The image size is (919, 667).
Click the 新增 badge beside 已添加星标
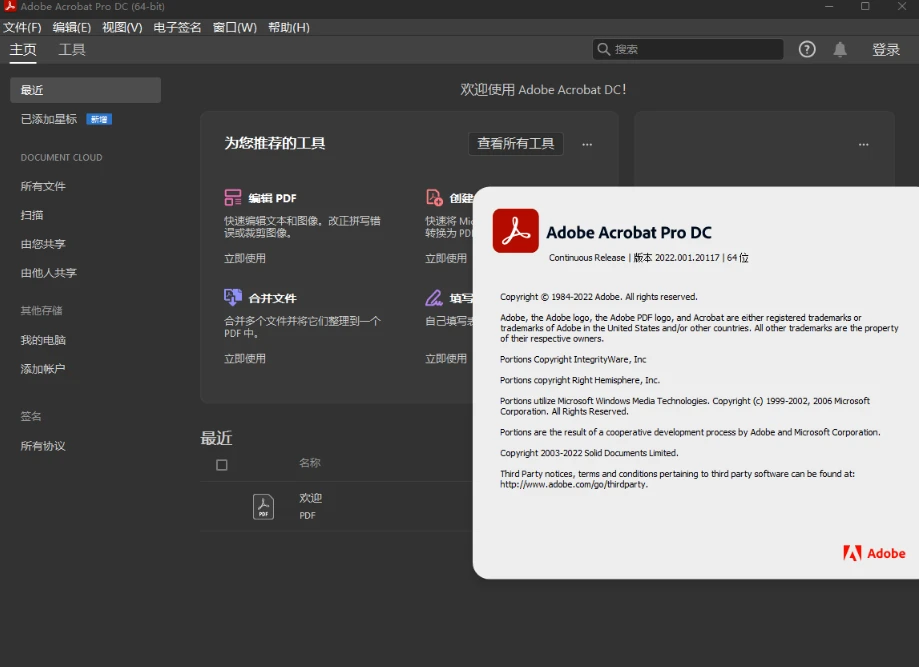[x=99, y=120]
